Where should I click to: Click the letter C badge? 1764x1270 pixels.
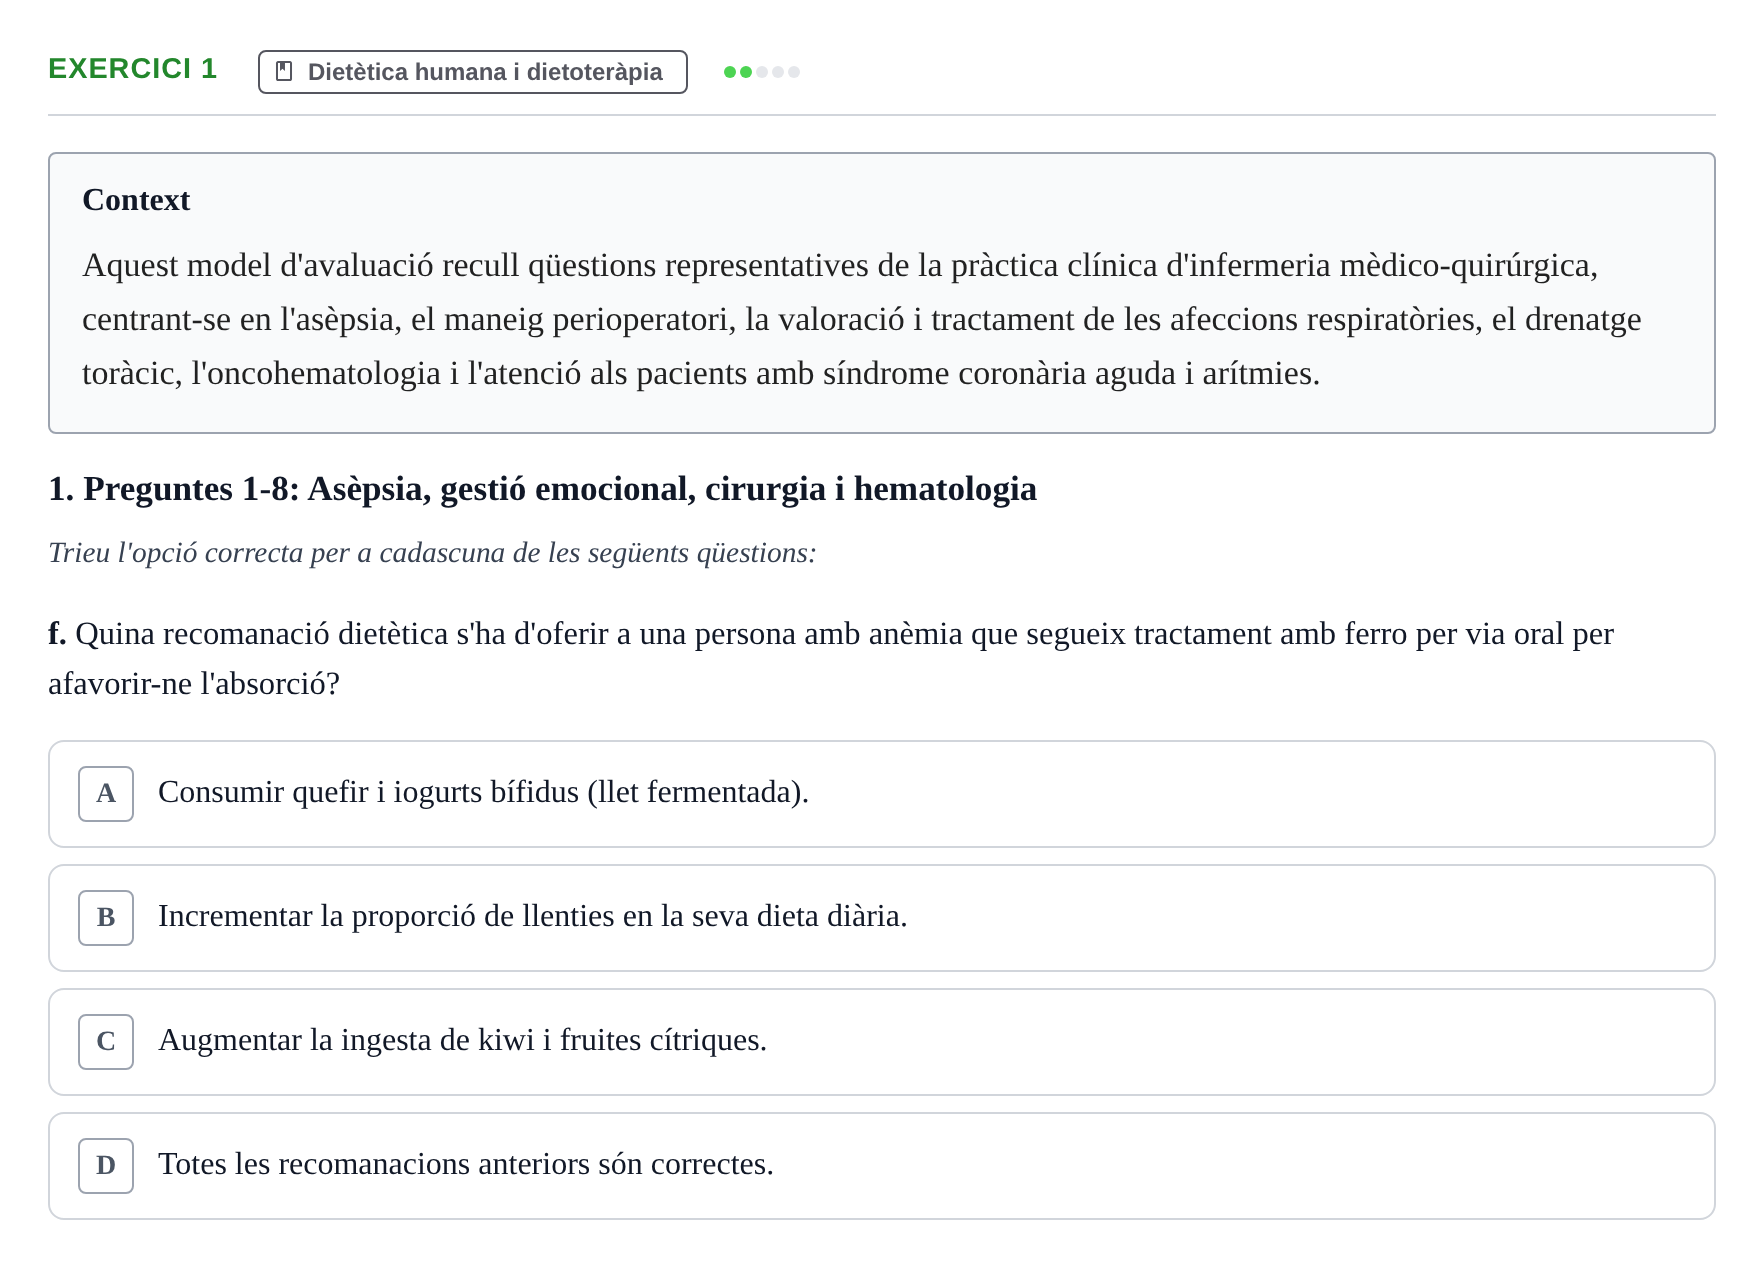pos(106,1042)
